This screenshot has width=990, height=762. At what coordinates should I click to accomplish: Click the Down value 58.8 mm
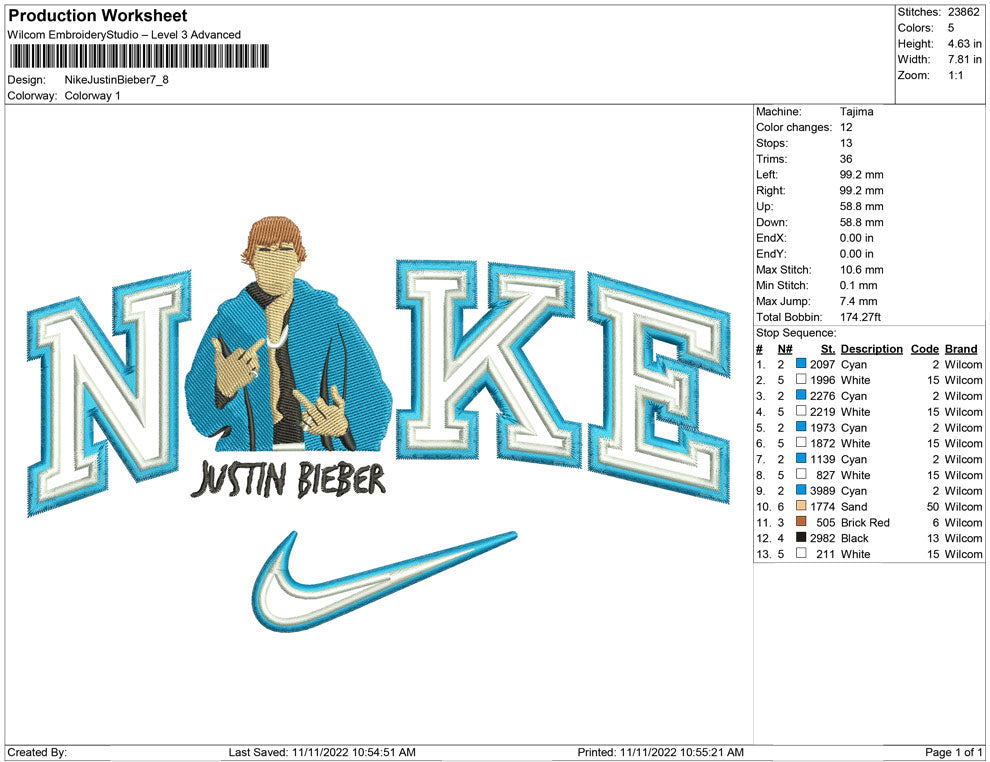pyautogui.click(x=862, y=222)
